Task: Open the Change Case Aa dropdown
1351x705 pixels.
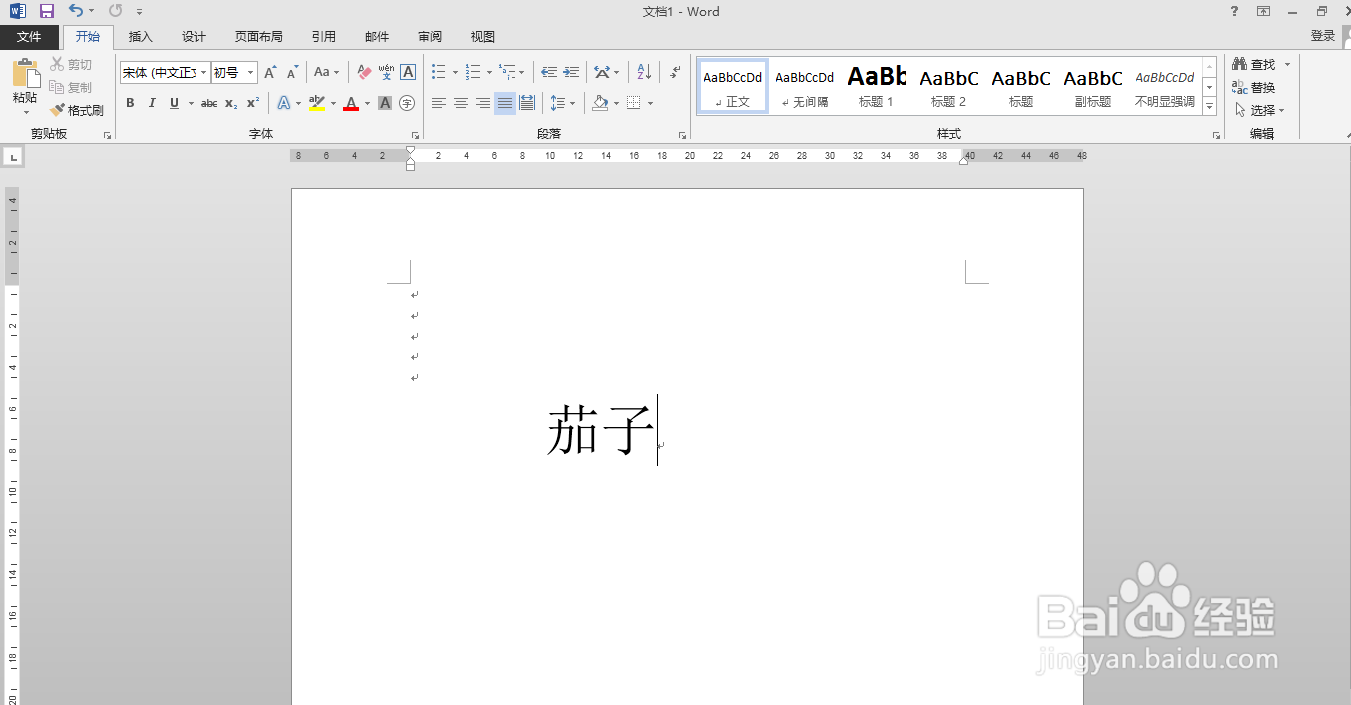Action: (326, 72)
